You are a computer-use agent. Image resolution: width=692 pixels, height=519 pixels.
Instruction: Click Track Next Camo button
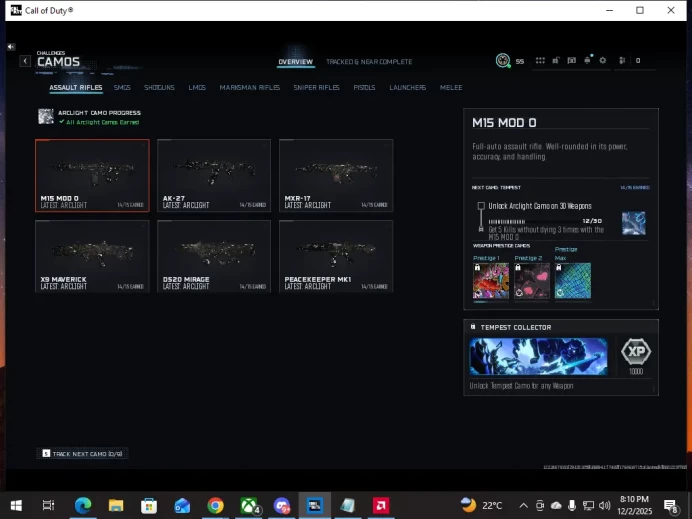coord(83,454)
